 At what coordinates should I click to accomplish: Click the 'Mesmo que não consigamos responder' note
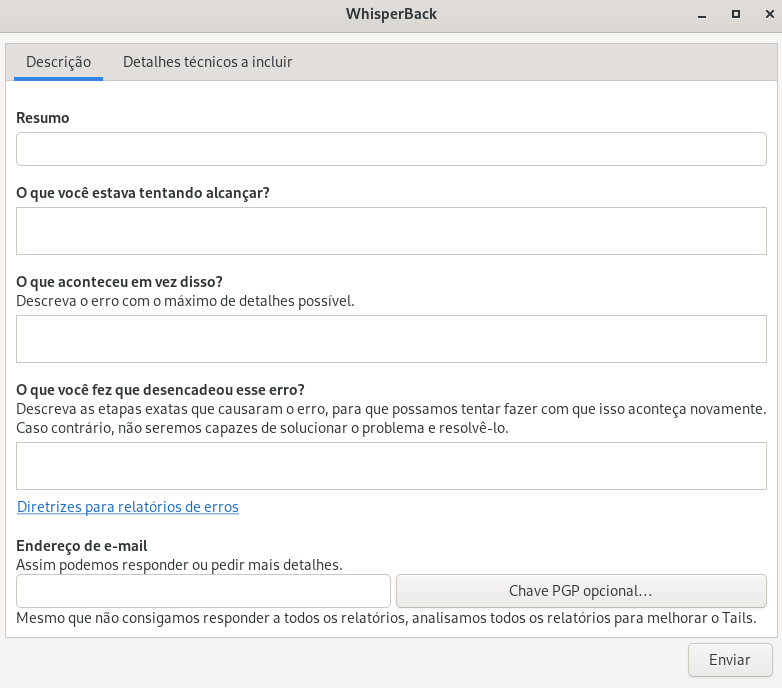387,618
